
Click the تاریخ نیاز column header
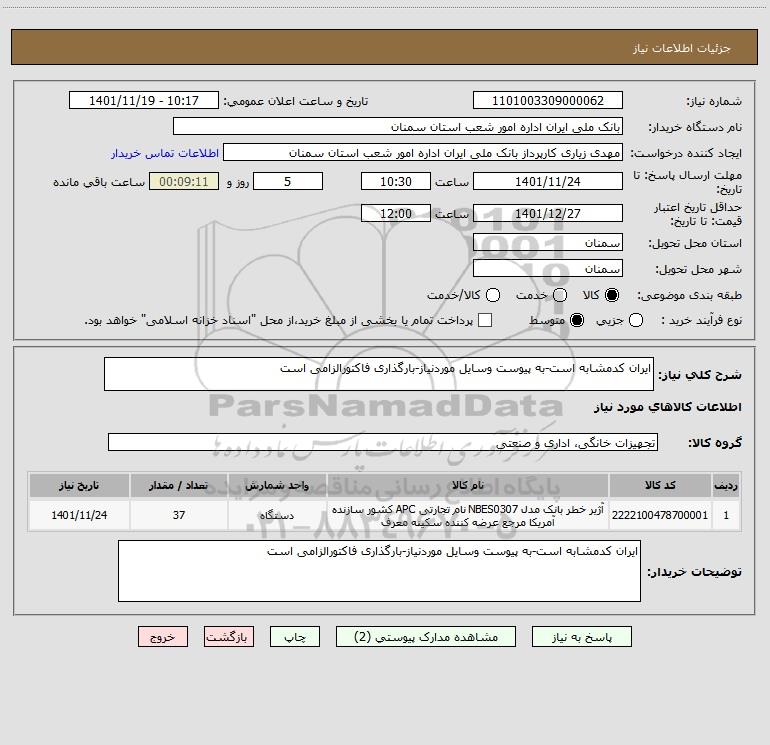coord(79,486)
